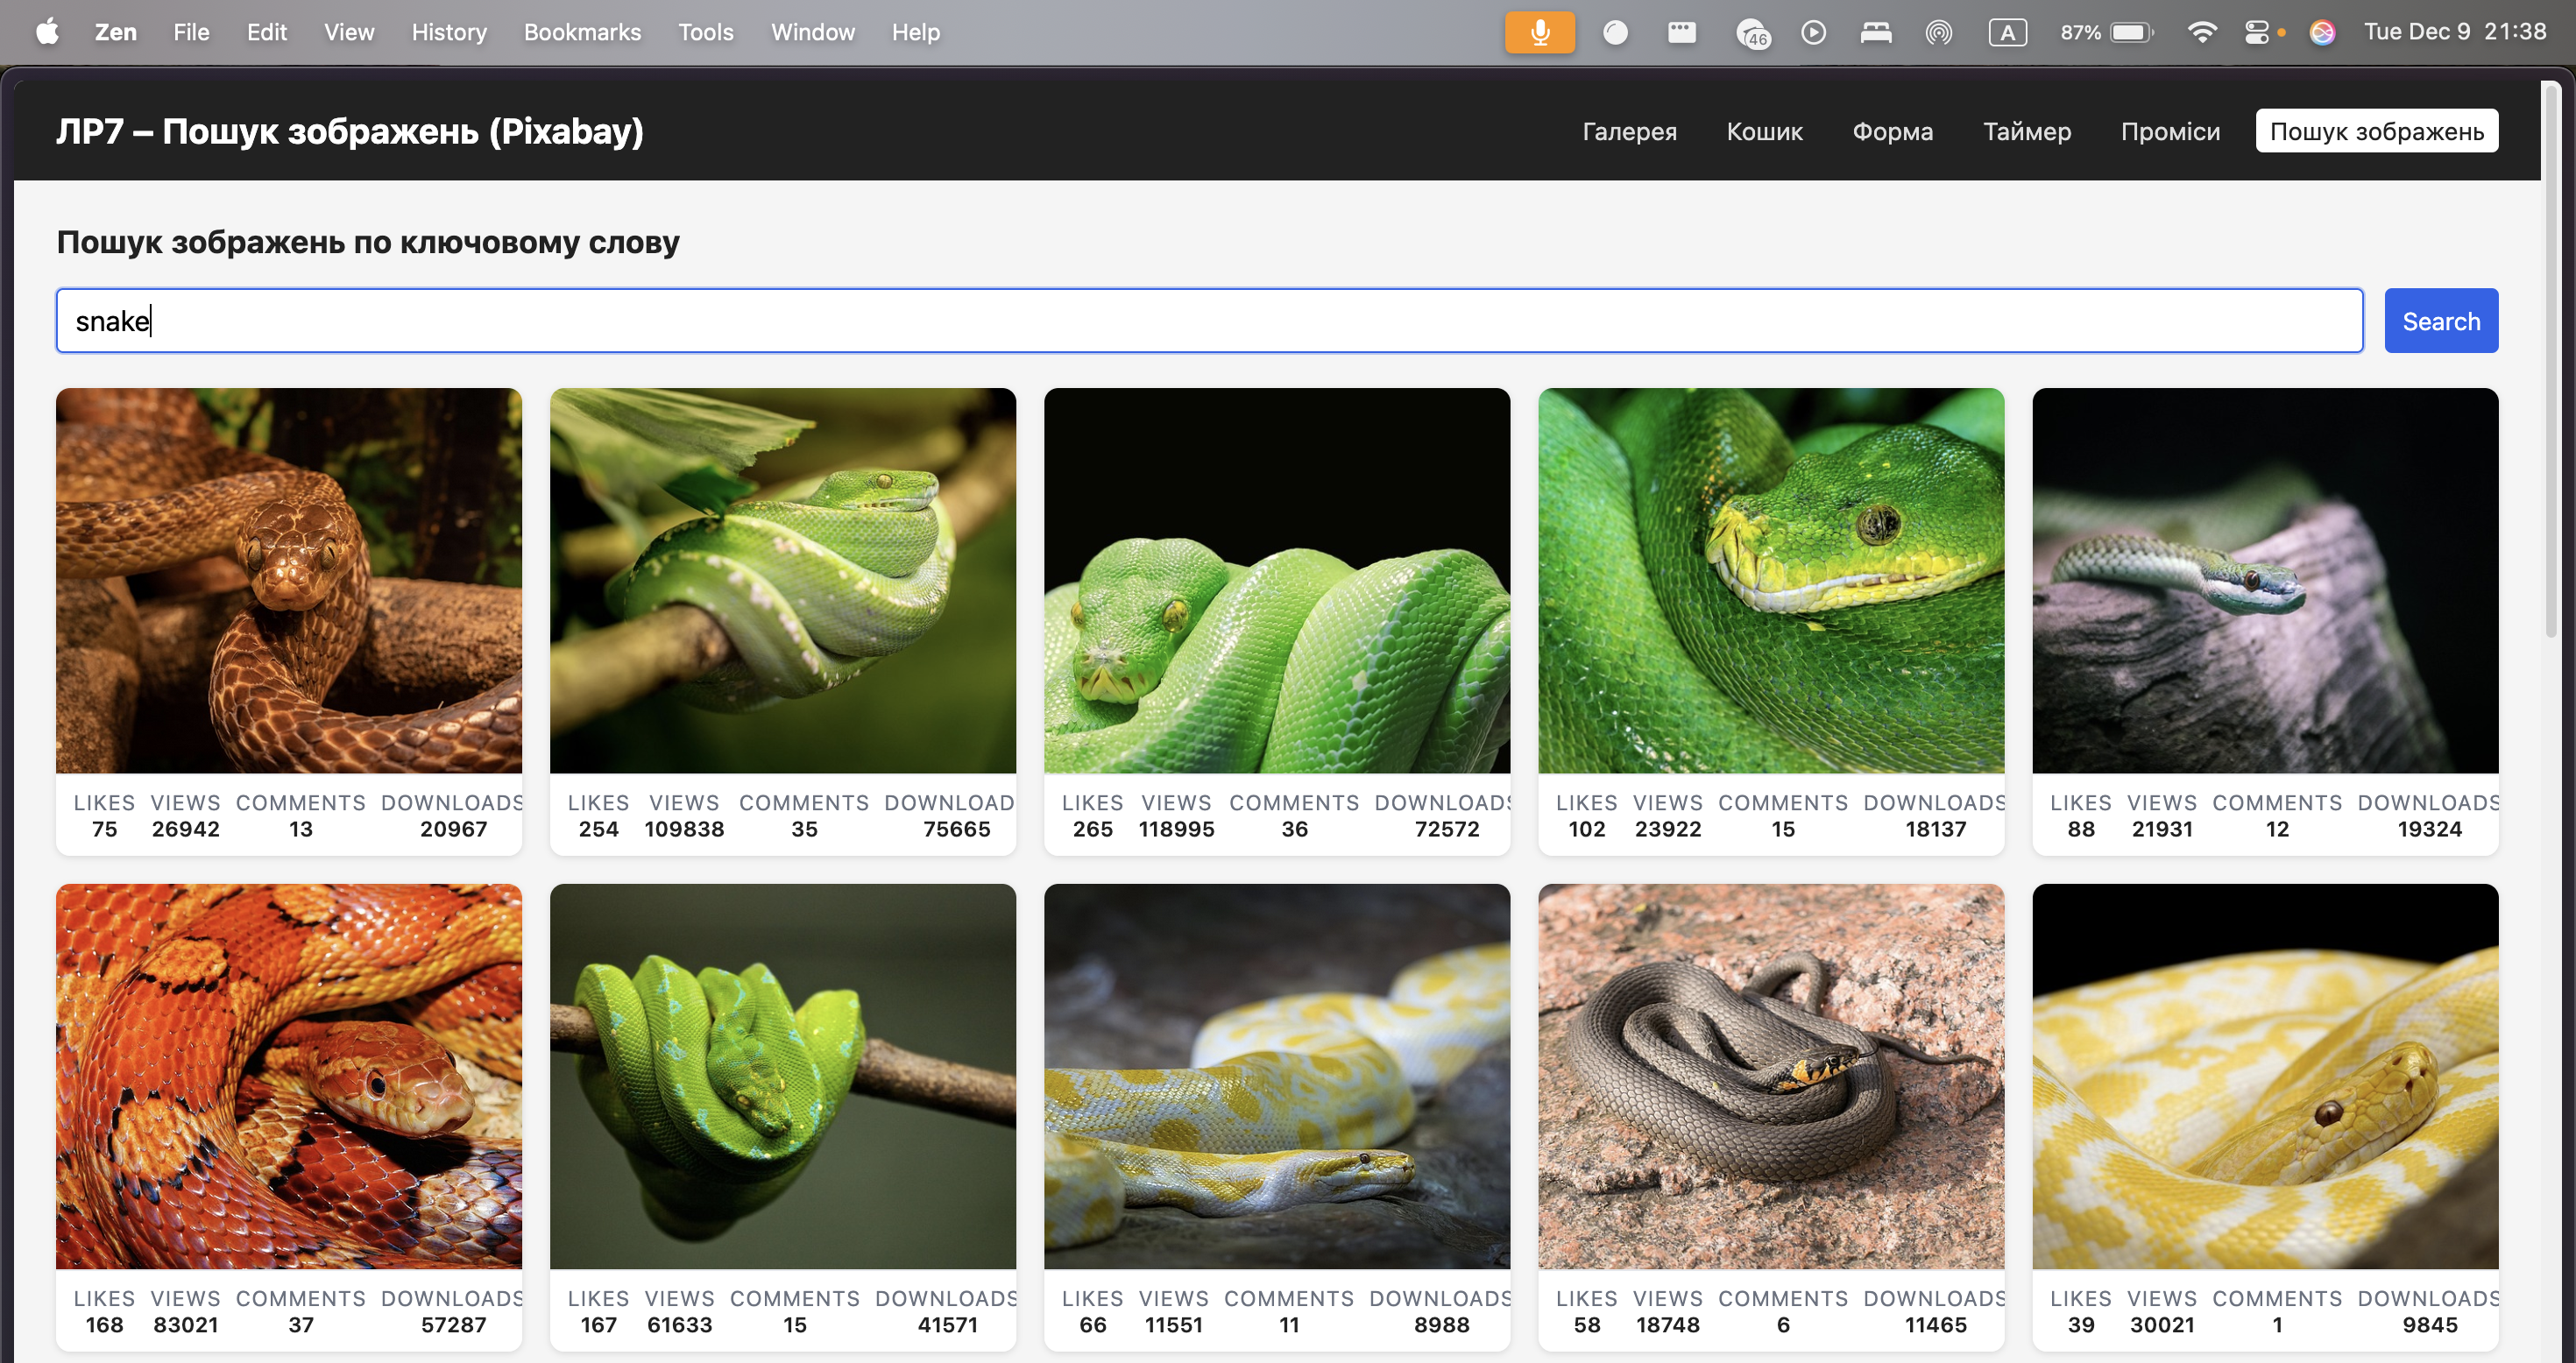Focus the snake keyword search field

pyautogui.click(x=1208, y=321)
